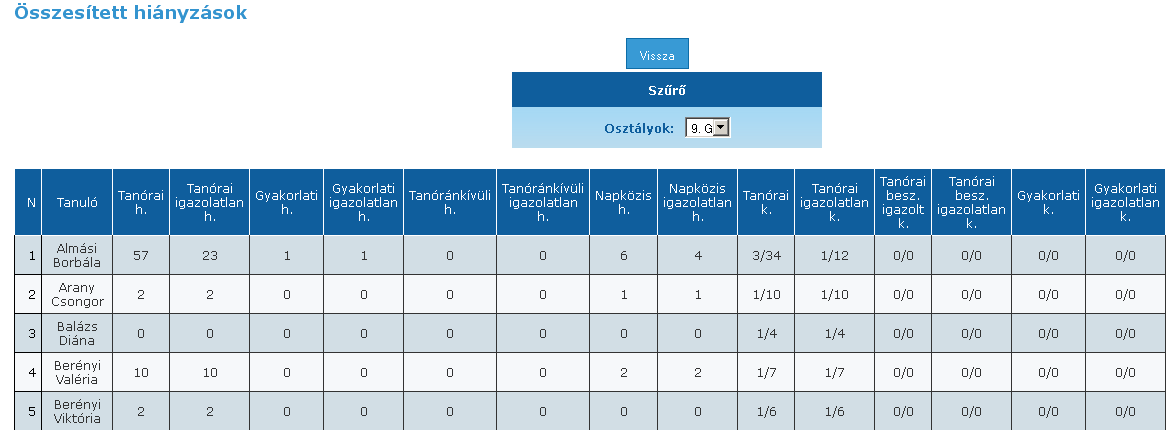The width and height of the screenshot is (1166, 430).
Task: Click Arany Csongor's Napközis h. value 1
Action: [623, 295]
